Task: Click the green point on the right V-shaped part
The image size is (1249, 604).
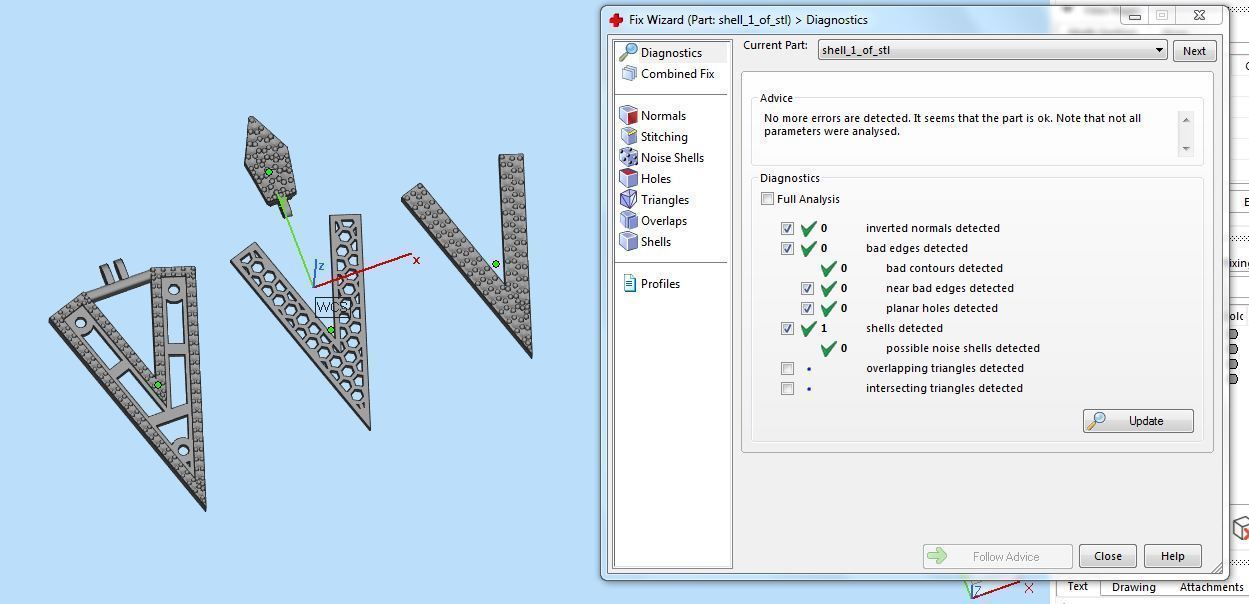Action: [496, 264]
